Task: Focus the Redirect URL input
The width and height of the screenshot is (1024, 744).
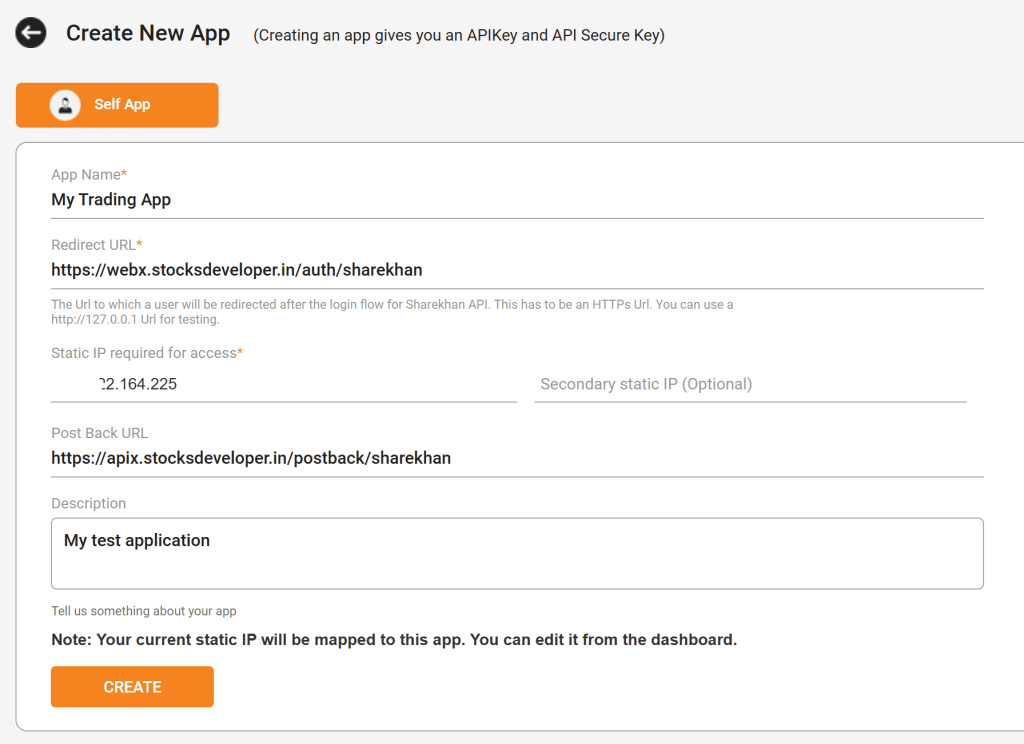Action: pyautogui.click(x=517, y=270)
